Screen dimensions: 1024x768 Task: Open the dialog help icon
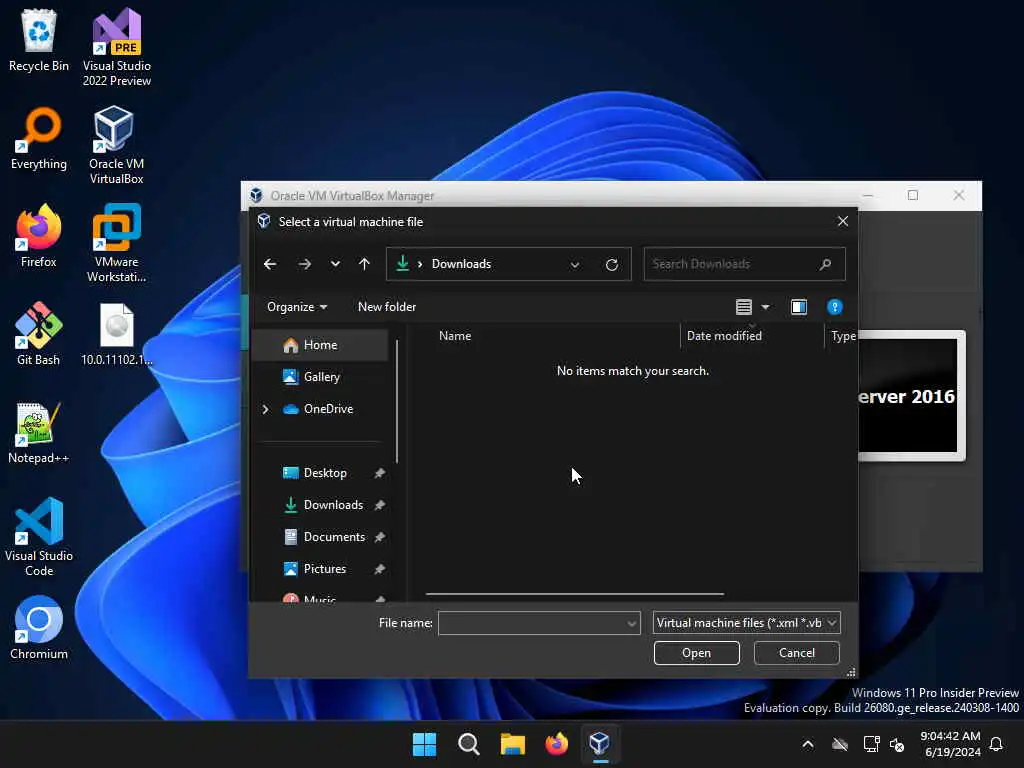point(835,307)
